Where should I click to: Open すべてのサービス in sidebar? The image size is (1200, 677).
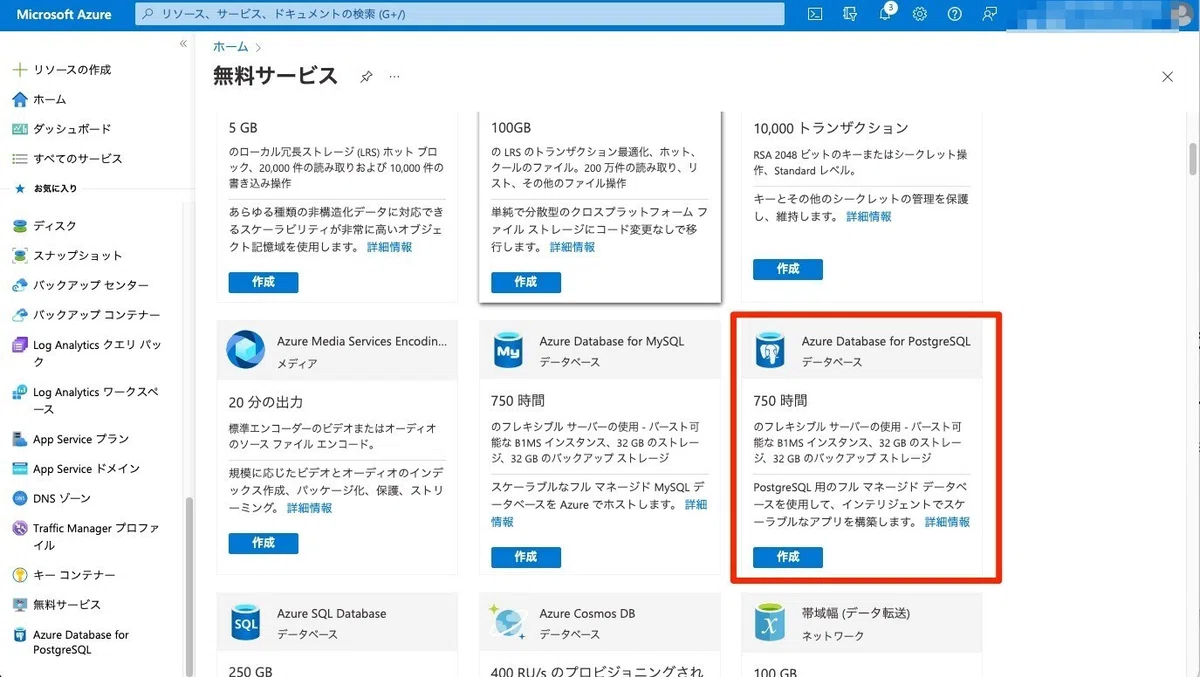click(x=77, y=158)
